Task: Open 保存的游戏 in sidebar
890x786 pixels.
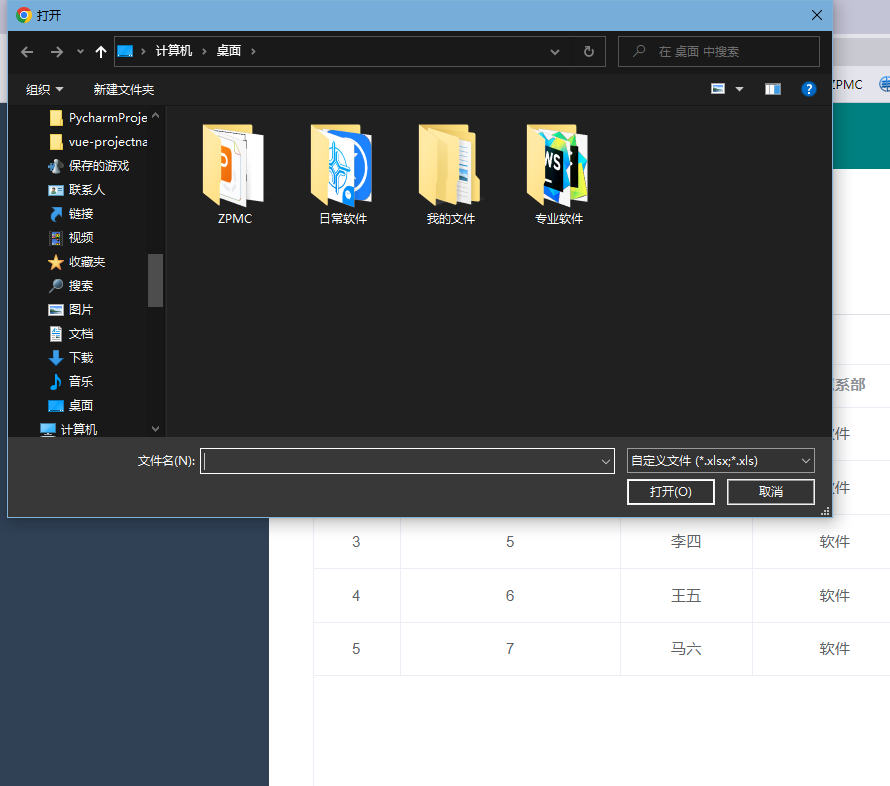Action: click(89, 166)
